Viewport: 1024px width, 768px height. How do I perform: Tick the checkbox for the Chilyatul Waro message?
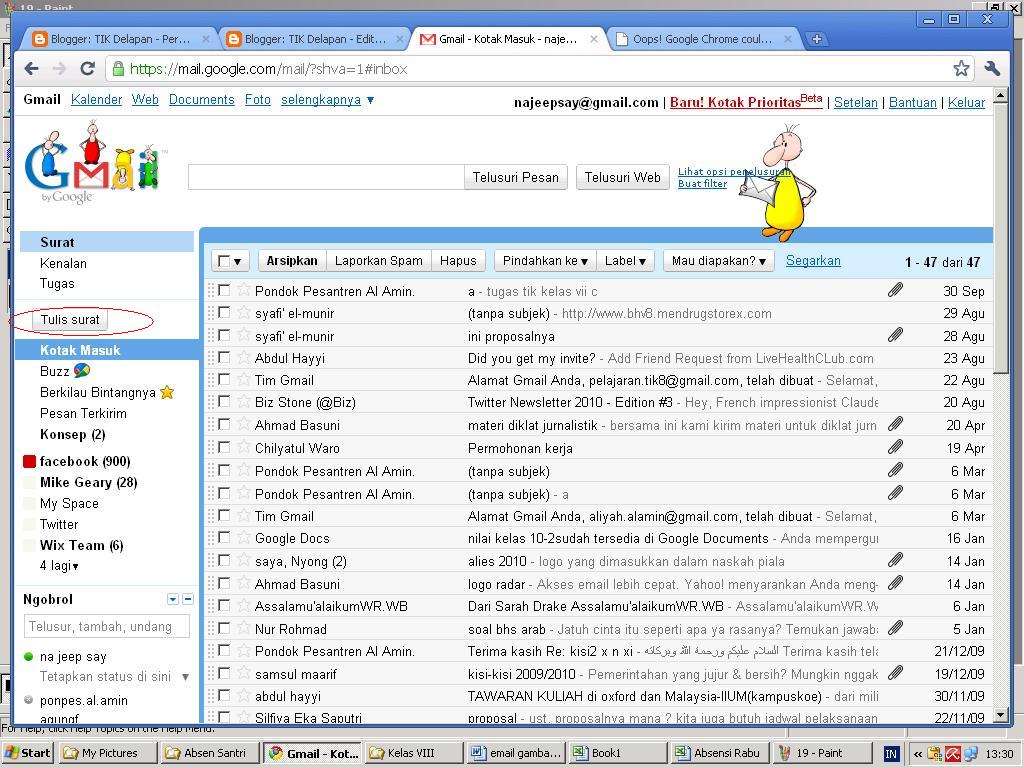pos(224,447)
